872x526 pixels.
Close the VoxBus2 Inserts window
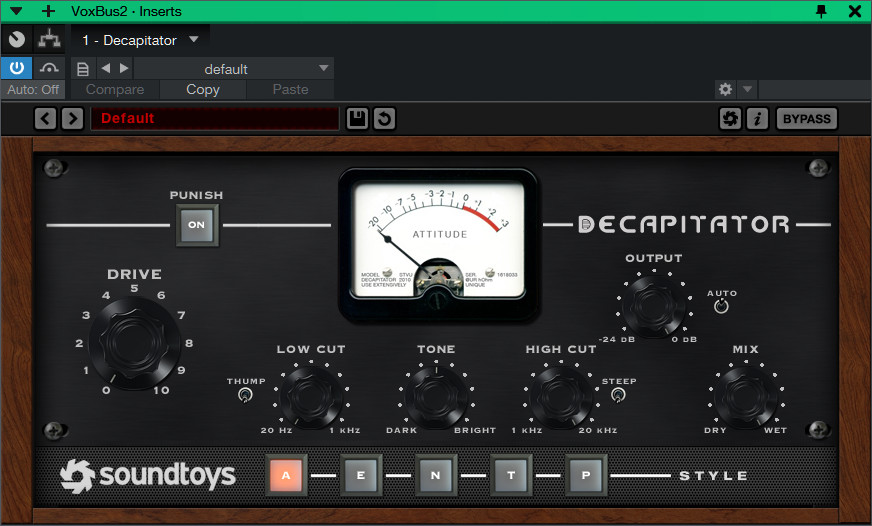[855, 11]
